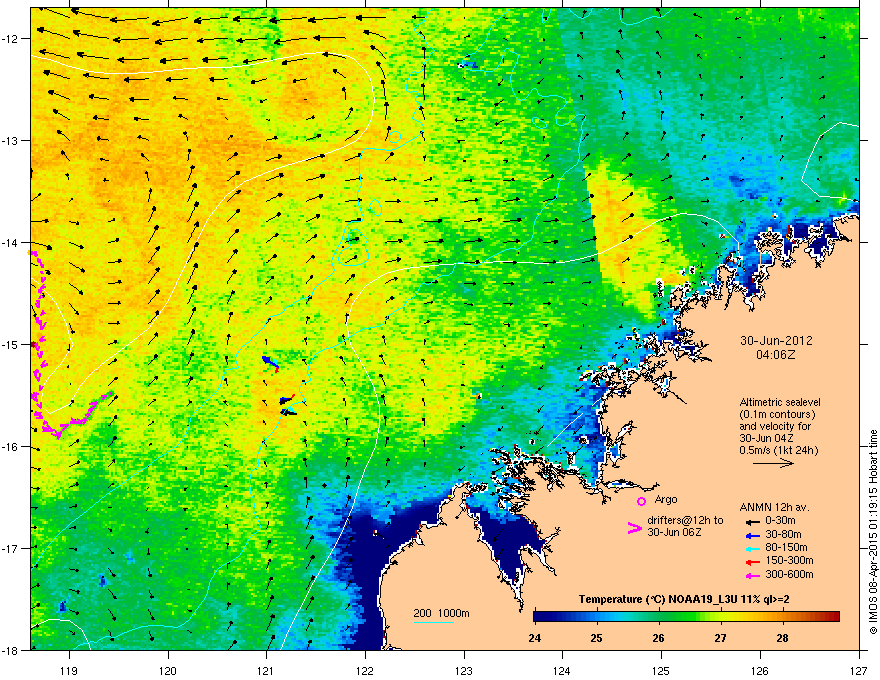The width and height of the screenshot is (880, 680).
Task: Click the latitude axis label -17
Action: click(x=11, y=548)
